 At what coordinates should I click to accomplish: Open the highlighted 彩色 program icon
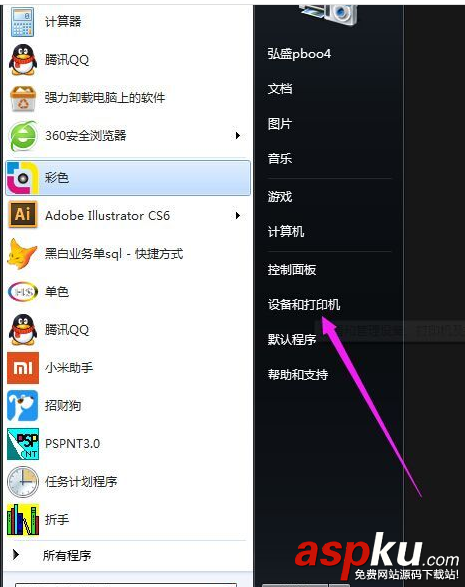(x=23, y=178)
